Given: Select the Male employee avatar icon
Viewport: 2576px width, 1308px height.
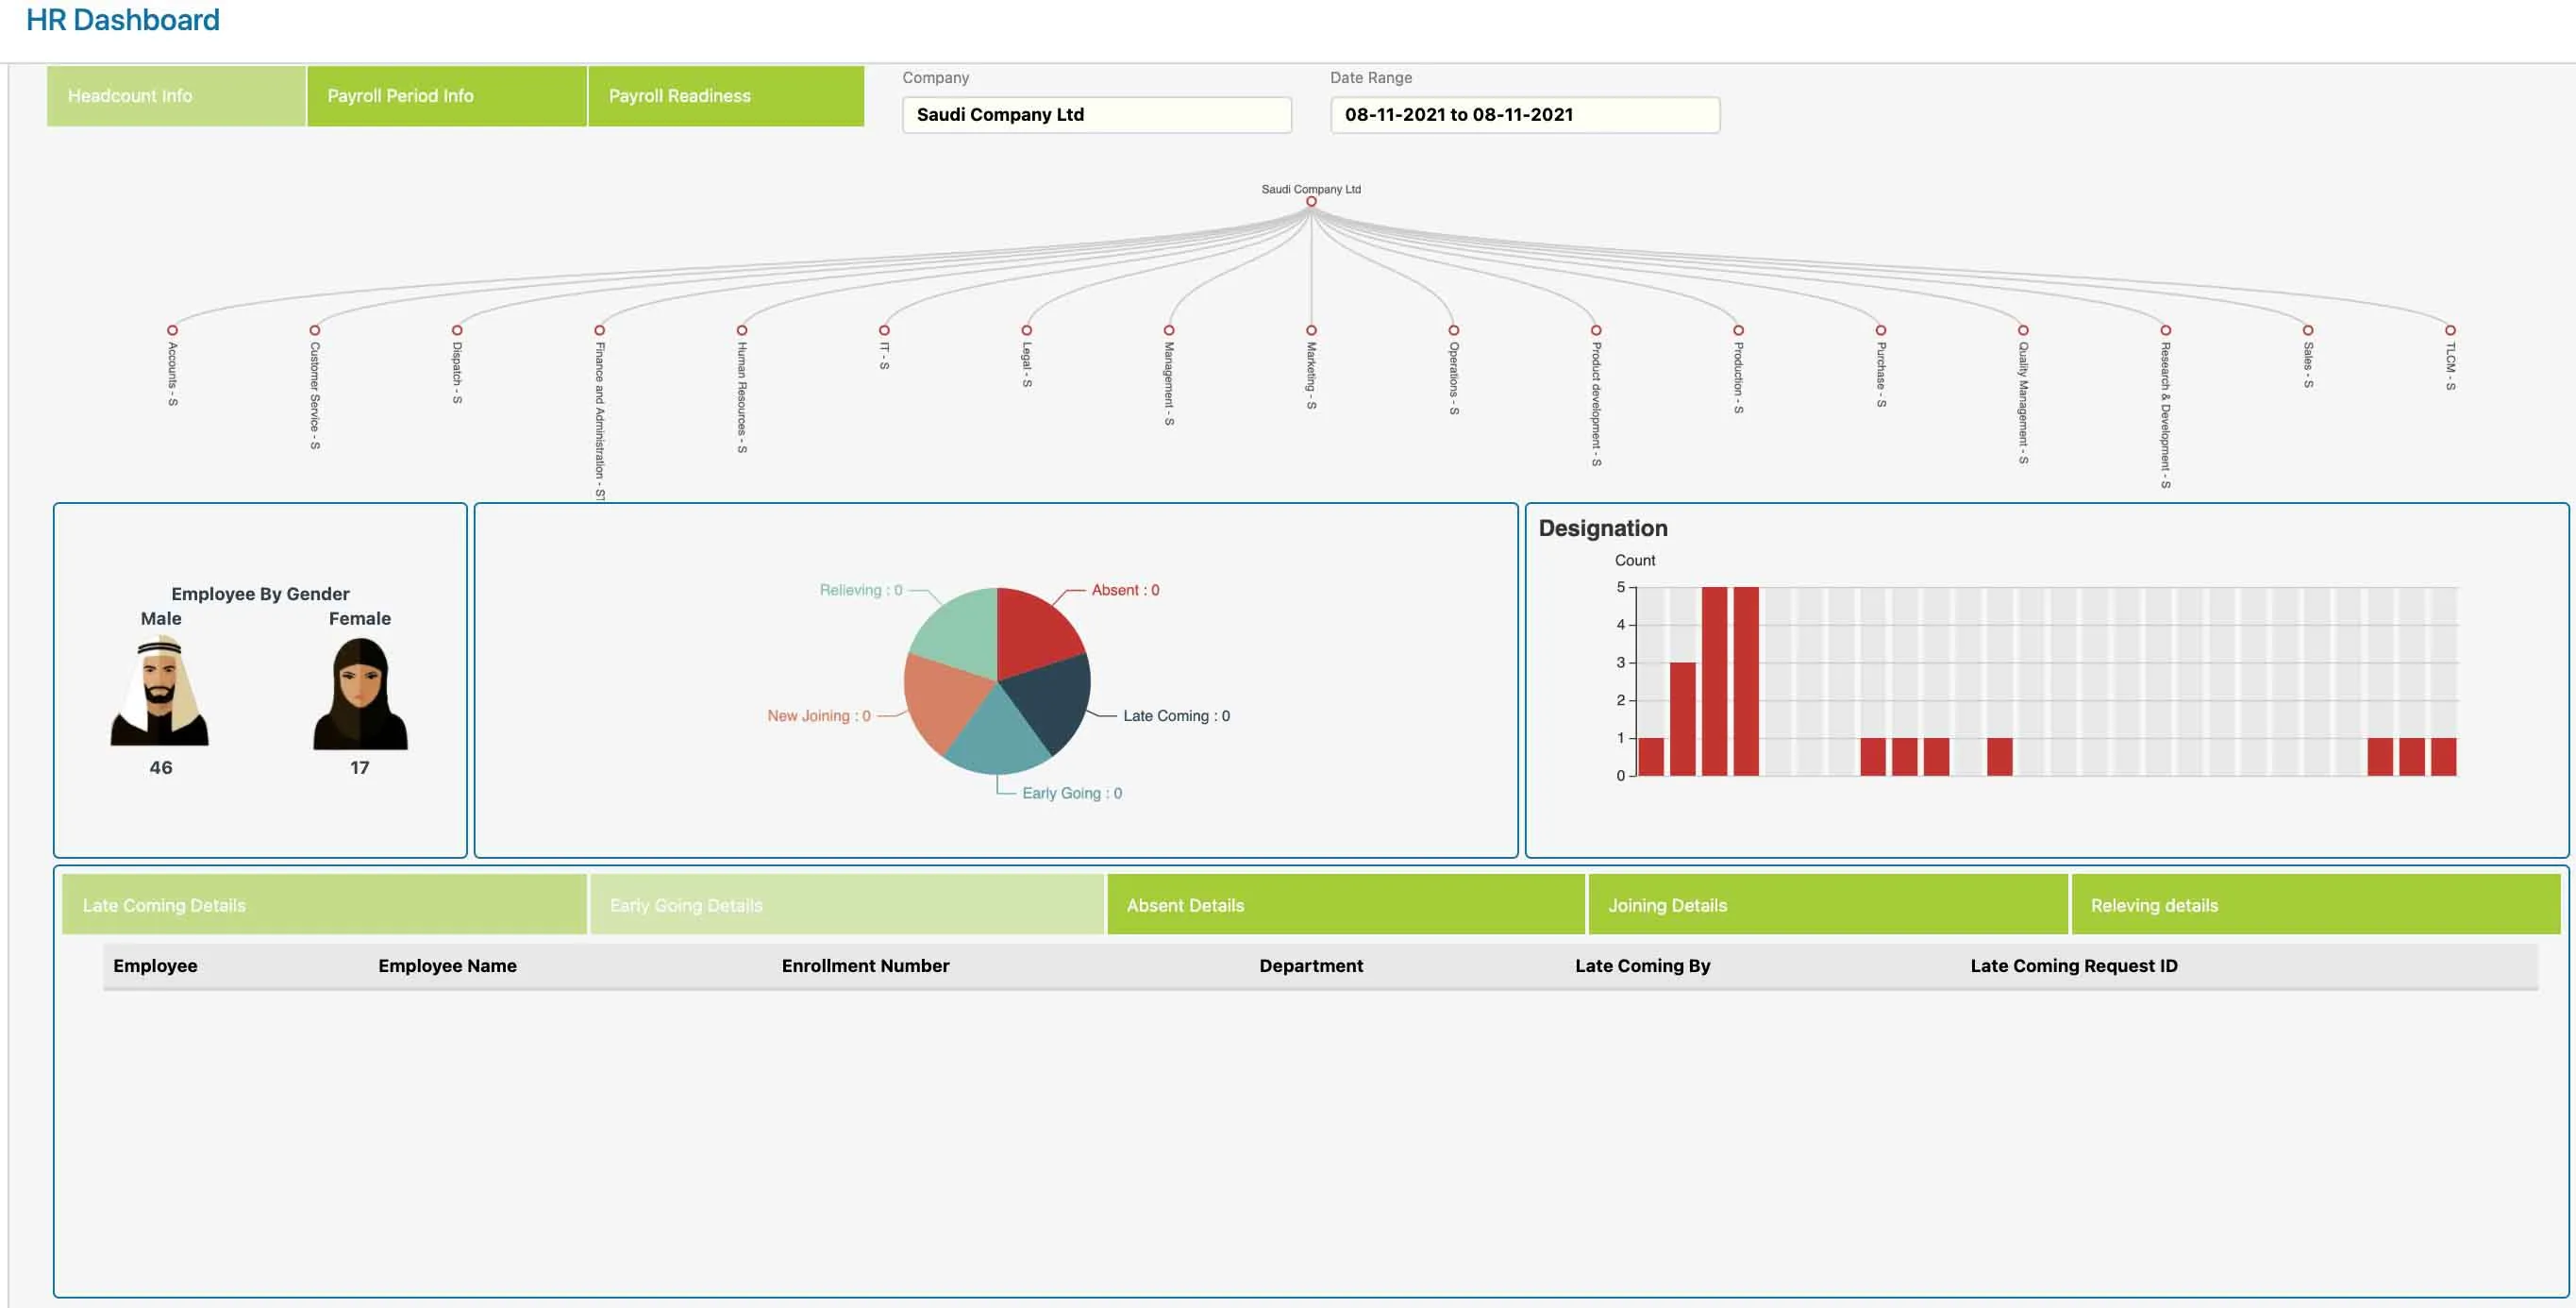Looking at the screenshot, I should (160, 690).
